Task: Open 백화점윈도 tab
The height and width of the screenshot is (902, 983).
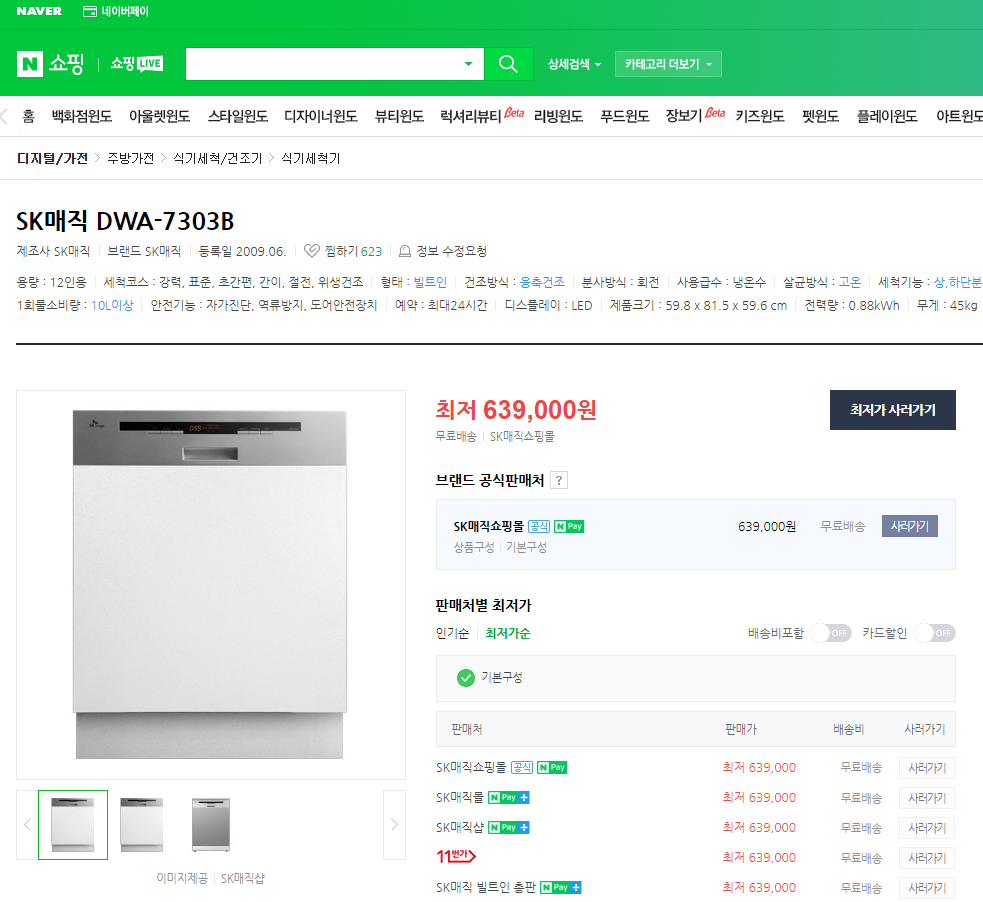Action: [x=81, y=117]
